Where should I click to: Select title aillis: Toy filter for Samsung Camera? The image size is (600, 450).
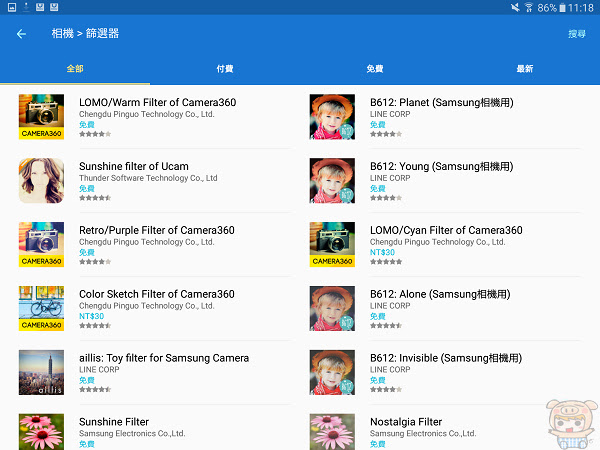(x=164, y=358)
